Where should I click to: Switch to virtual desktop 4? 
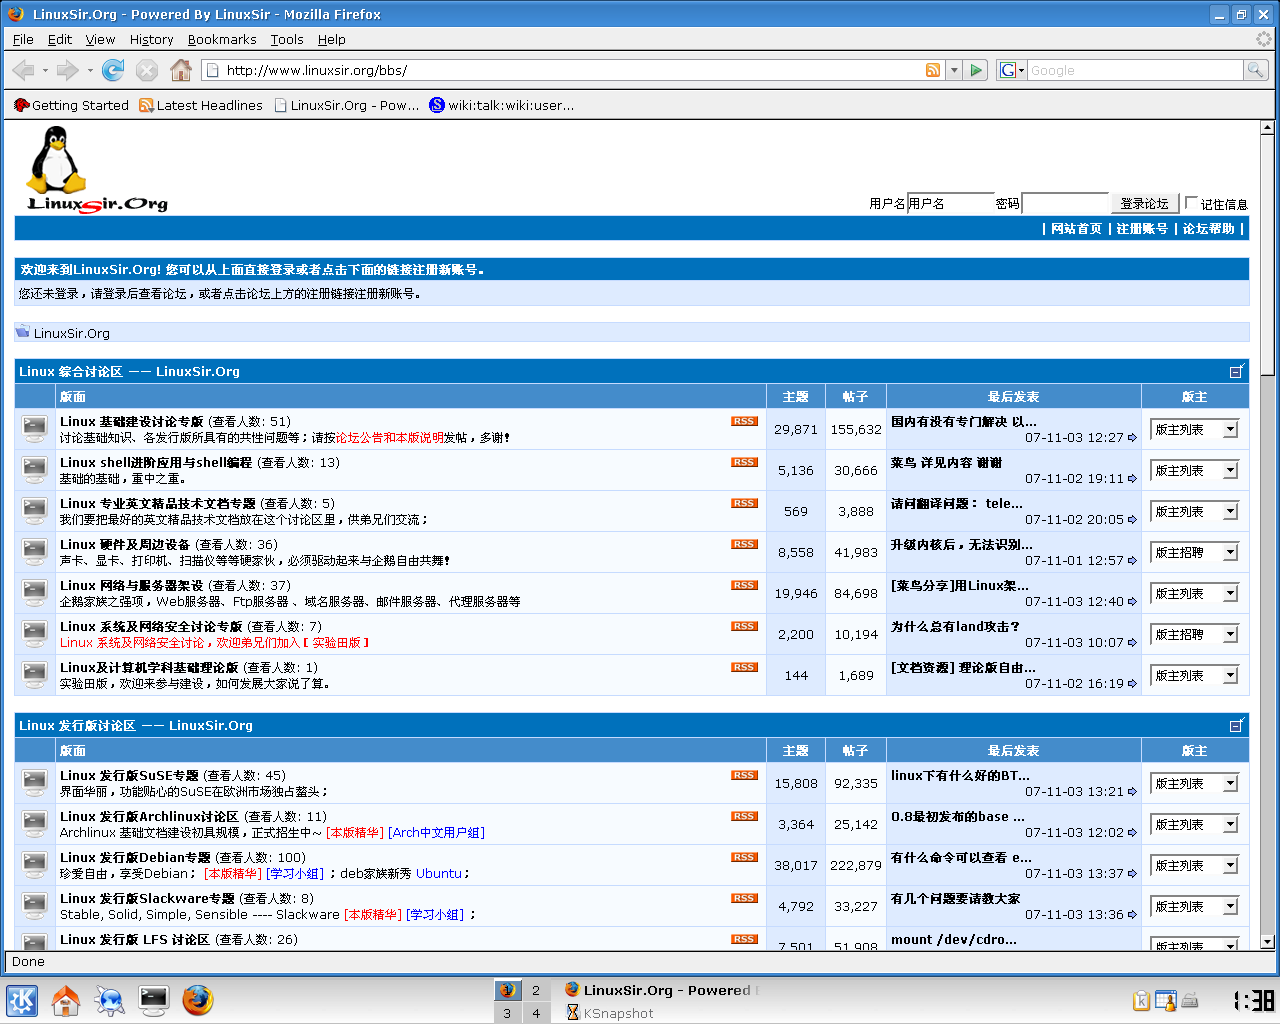point(536,1013)
